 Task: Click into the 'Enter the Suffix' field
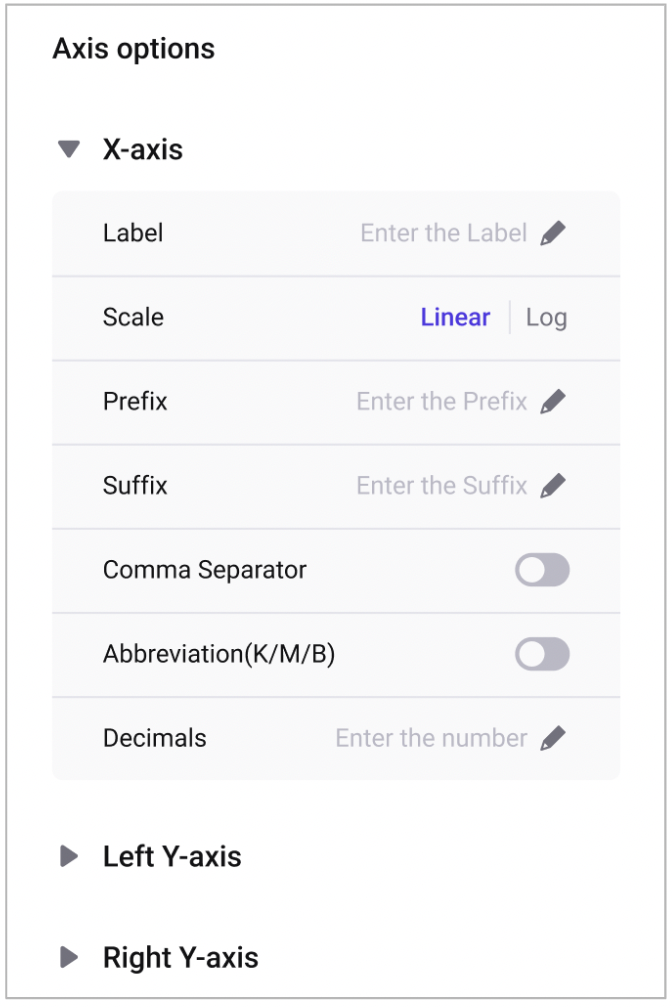(441, 486)
